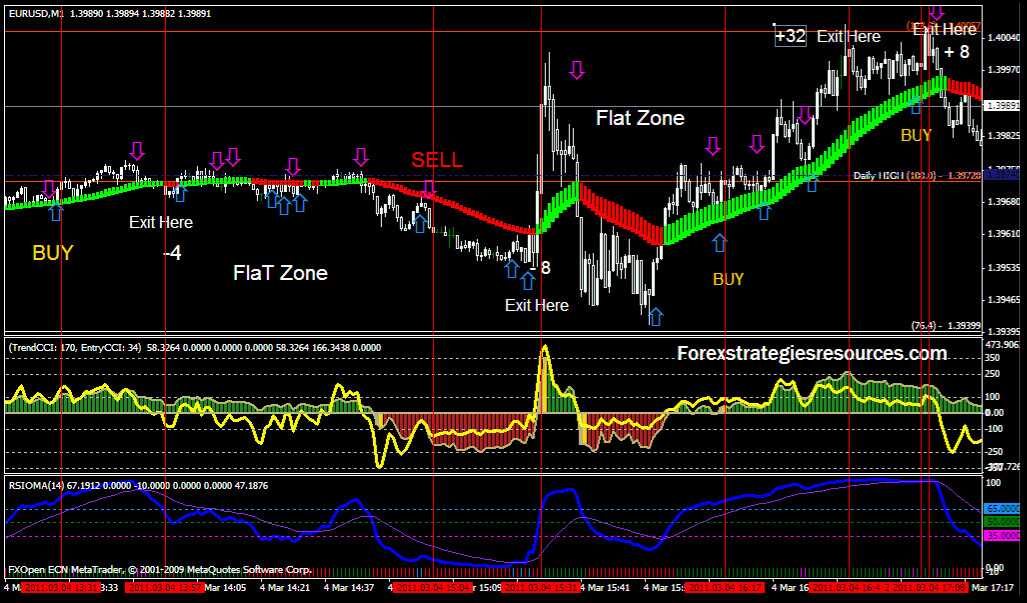Viewport: 1027px width, 603px height.
Task: Click the 1.39465 price scale value
Action: tap(1006, 301)
